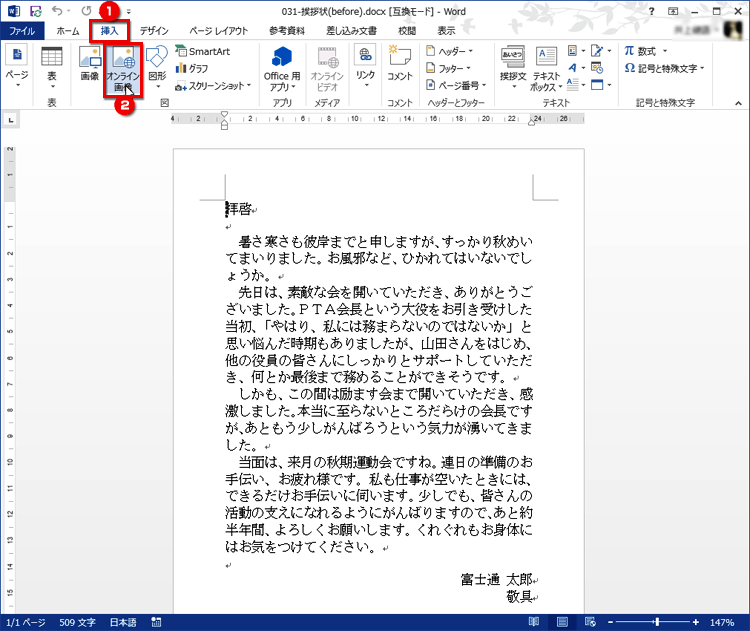Image resolution: width=750 pixels, height=631 pixels.
Task: Insert a コメント comment
Action: pyautogui.click(x=400, y=63)
